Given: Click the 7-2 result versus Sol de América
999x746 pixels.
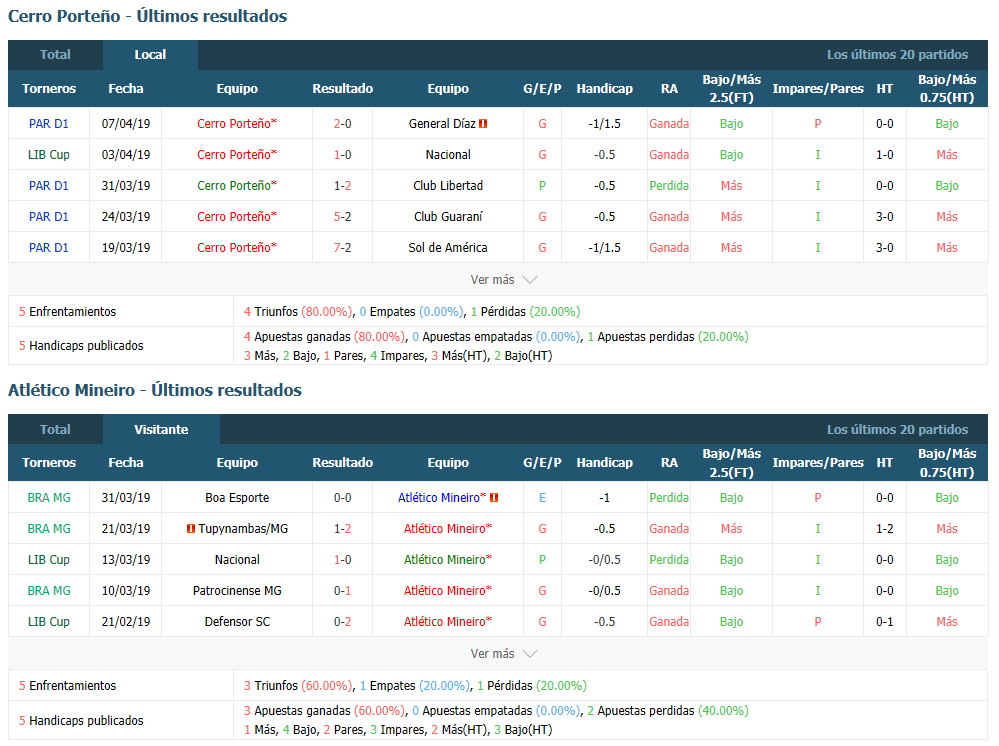Looking at the screenshot, I should (x=342, y=248).
